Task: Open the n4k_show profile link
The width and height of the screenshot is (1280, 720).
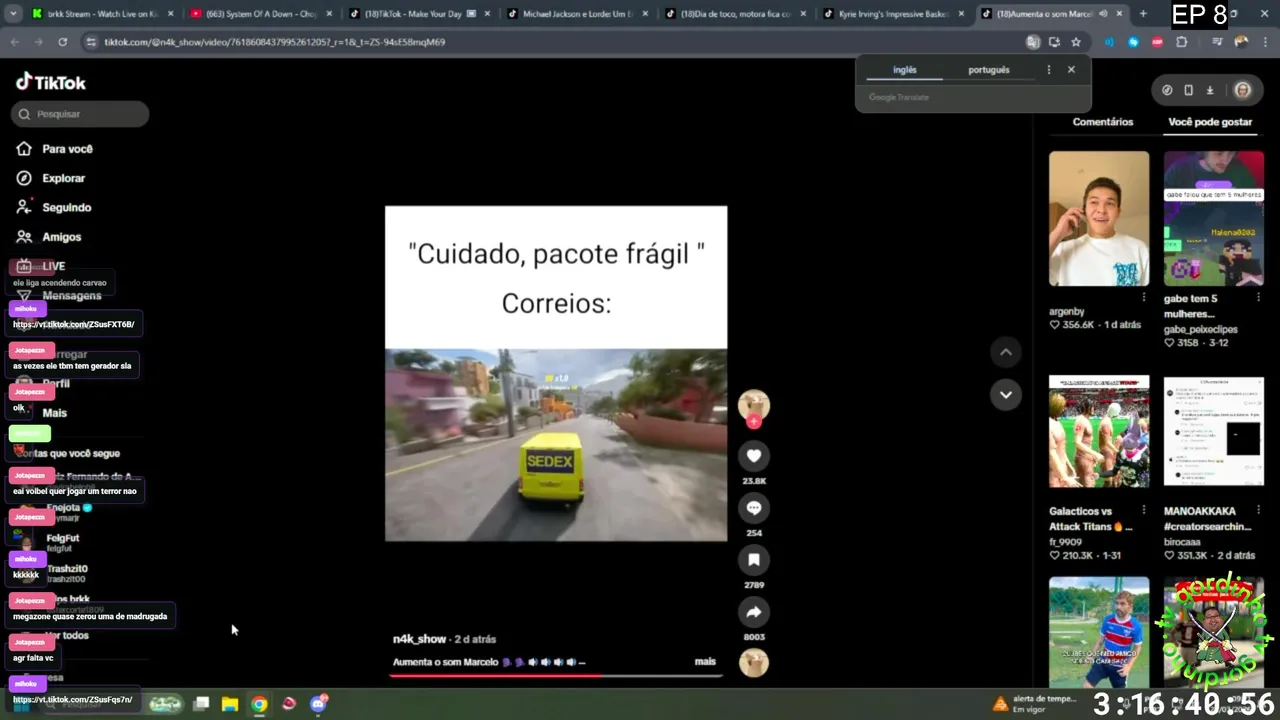Action: point(419,639)
